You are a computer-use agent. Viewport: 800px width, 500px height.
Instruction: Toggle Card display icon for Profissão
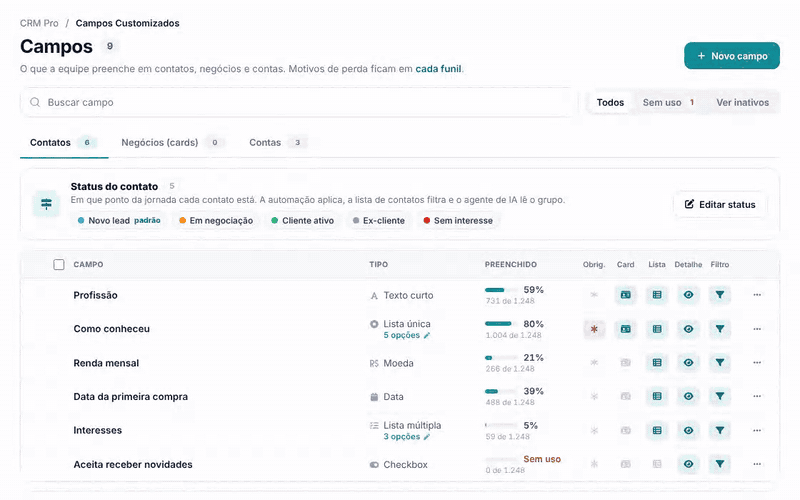[x=626, y=295]
